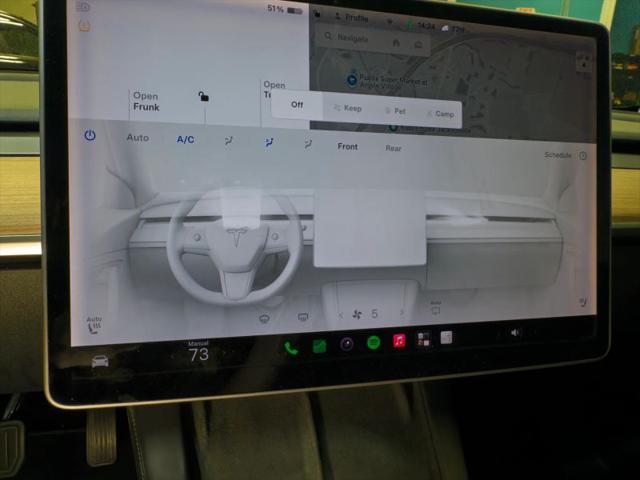640x480 pixels.
Task: Open the gray app icon next to the launcher
Action: coord(447,337)
